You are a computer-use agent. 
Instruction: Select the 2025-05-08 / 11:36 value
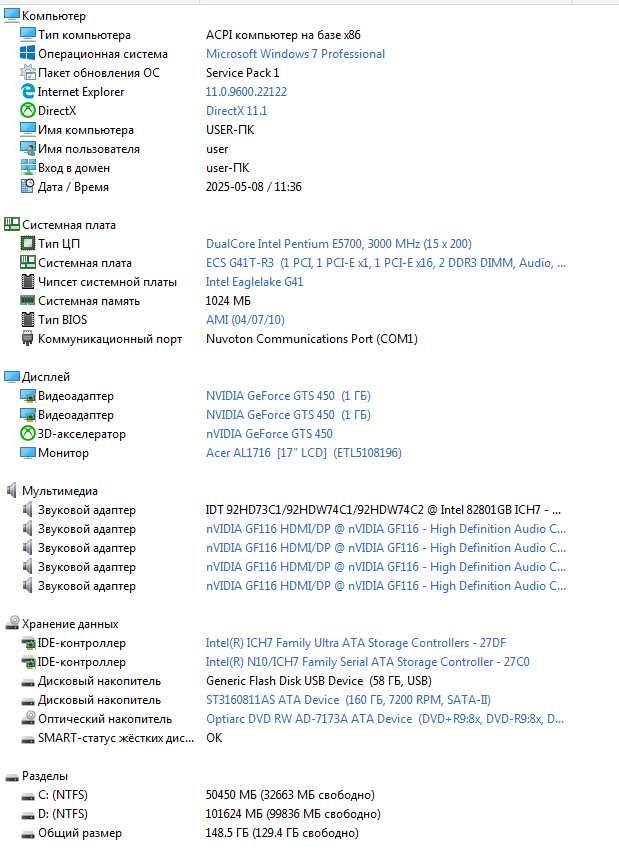coord(254,186)
